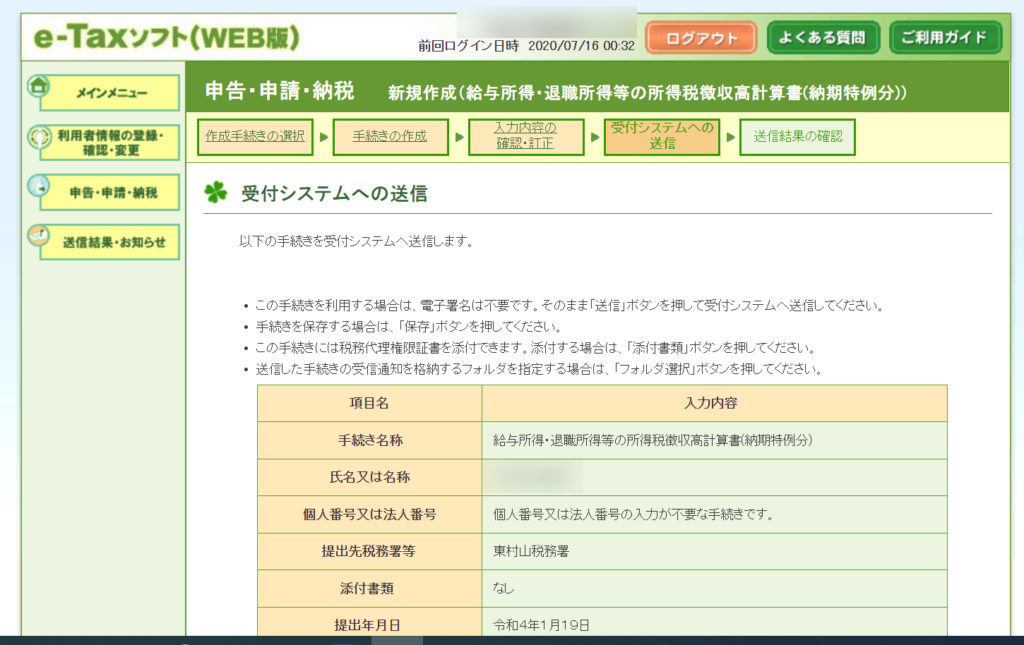Image resolution: width=1024 pixels, height=645 pixels.
Task: Open the ご利用ガイド button
Action: (x=944, y=38)
